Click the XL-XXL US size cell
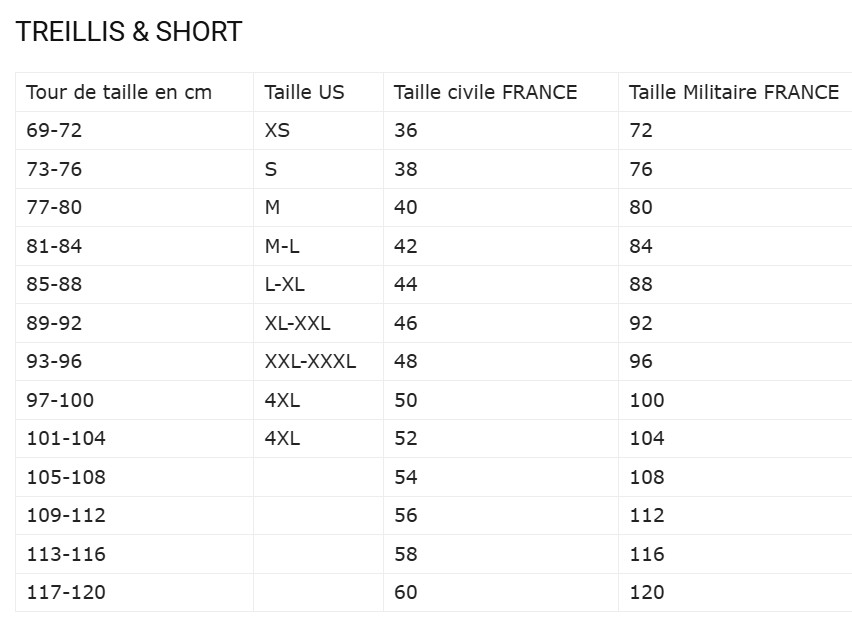Viewport: 852px width, 630px height. [x=297, y=323]
